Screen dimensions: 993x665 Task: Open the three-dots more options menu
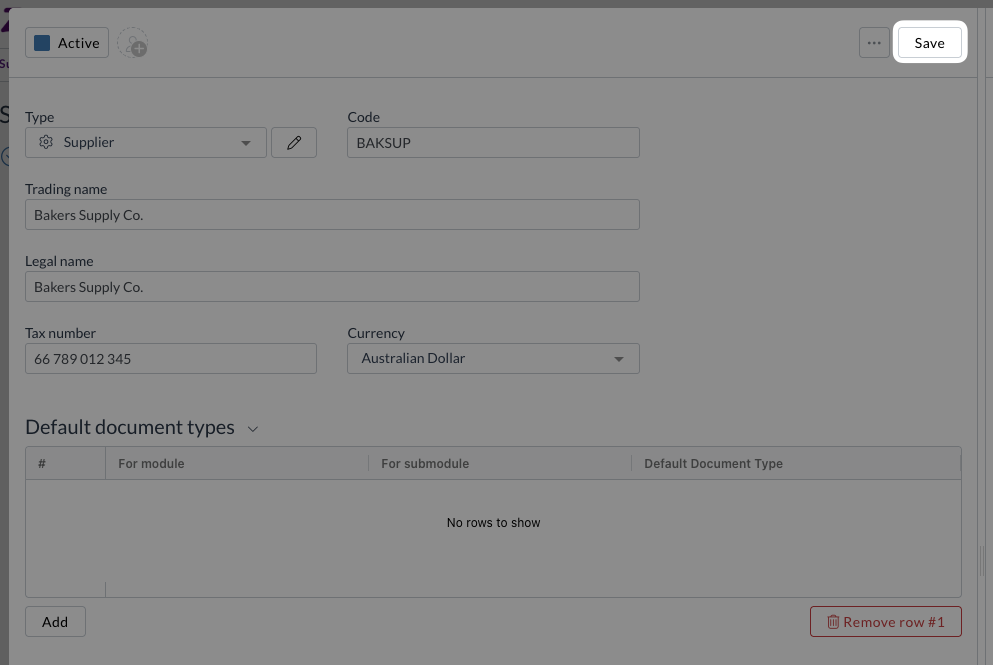point(874,43)
